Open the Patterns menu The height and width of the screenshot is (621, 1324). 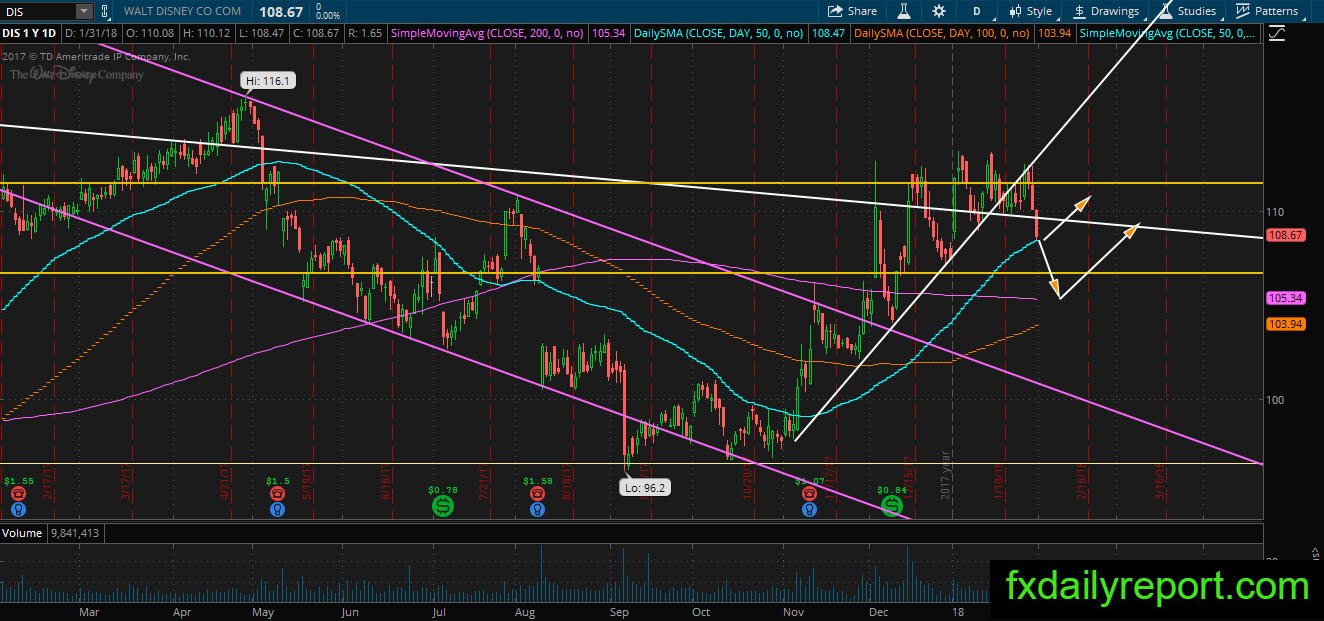1267,11
